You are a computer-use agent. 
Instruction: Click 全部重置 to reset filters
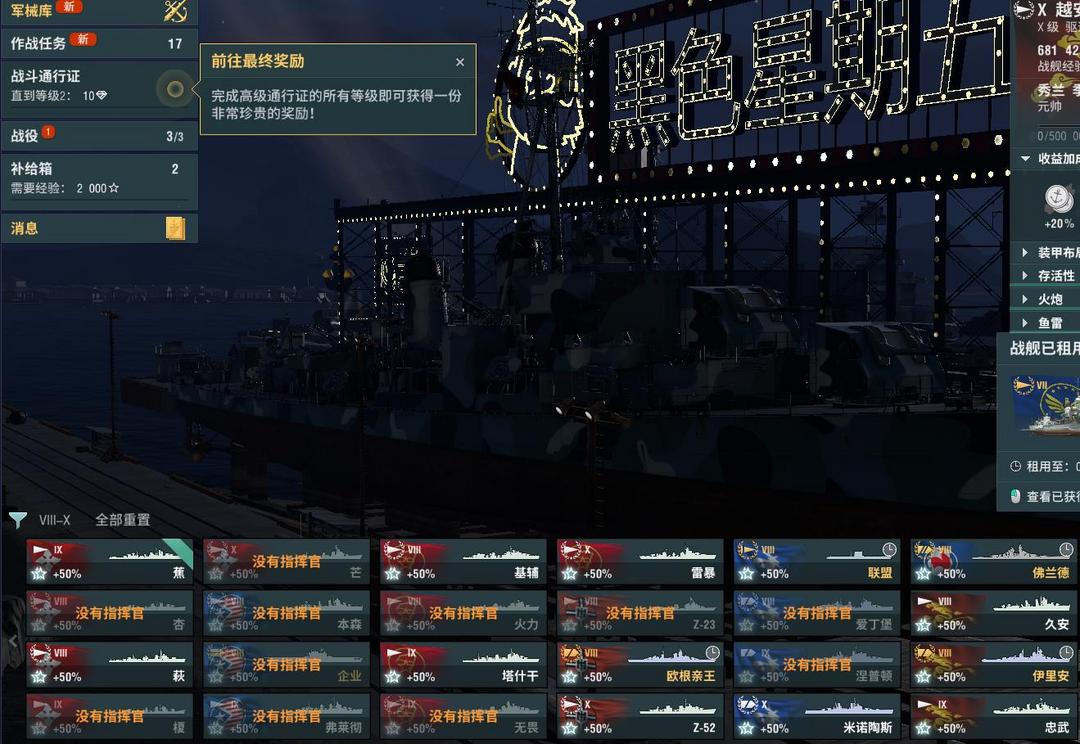tap(123, 520)
